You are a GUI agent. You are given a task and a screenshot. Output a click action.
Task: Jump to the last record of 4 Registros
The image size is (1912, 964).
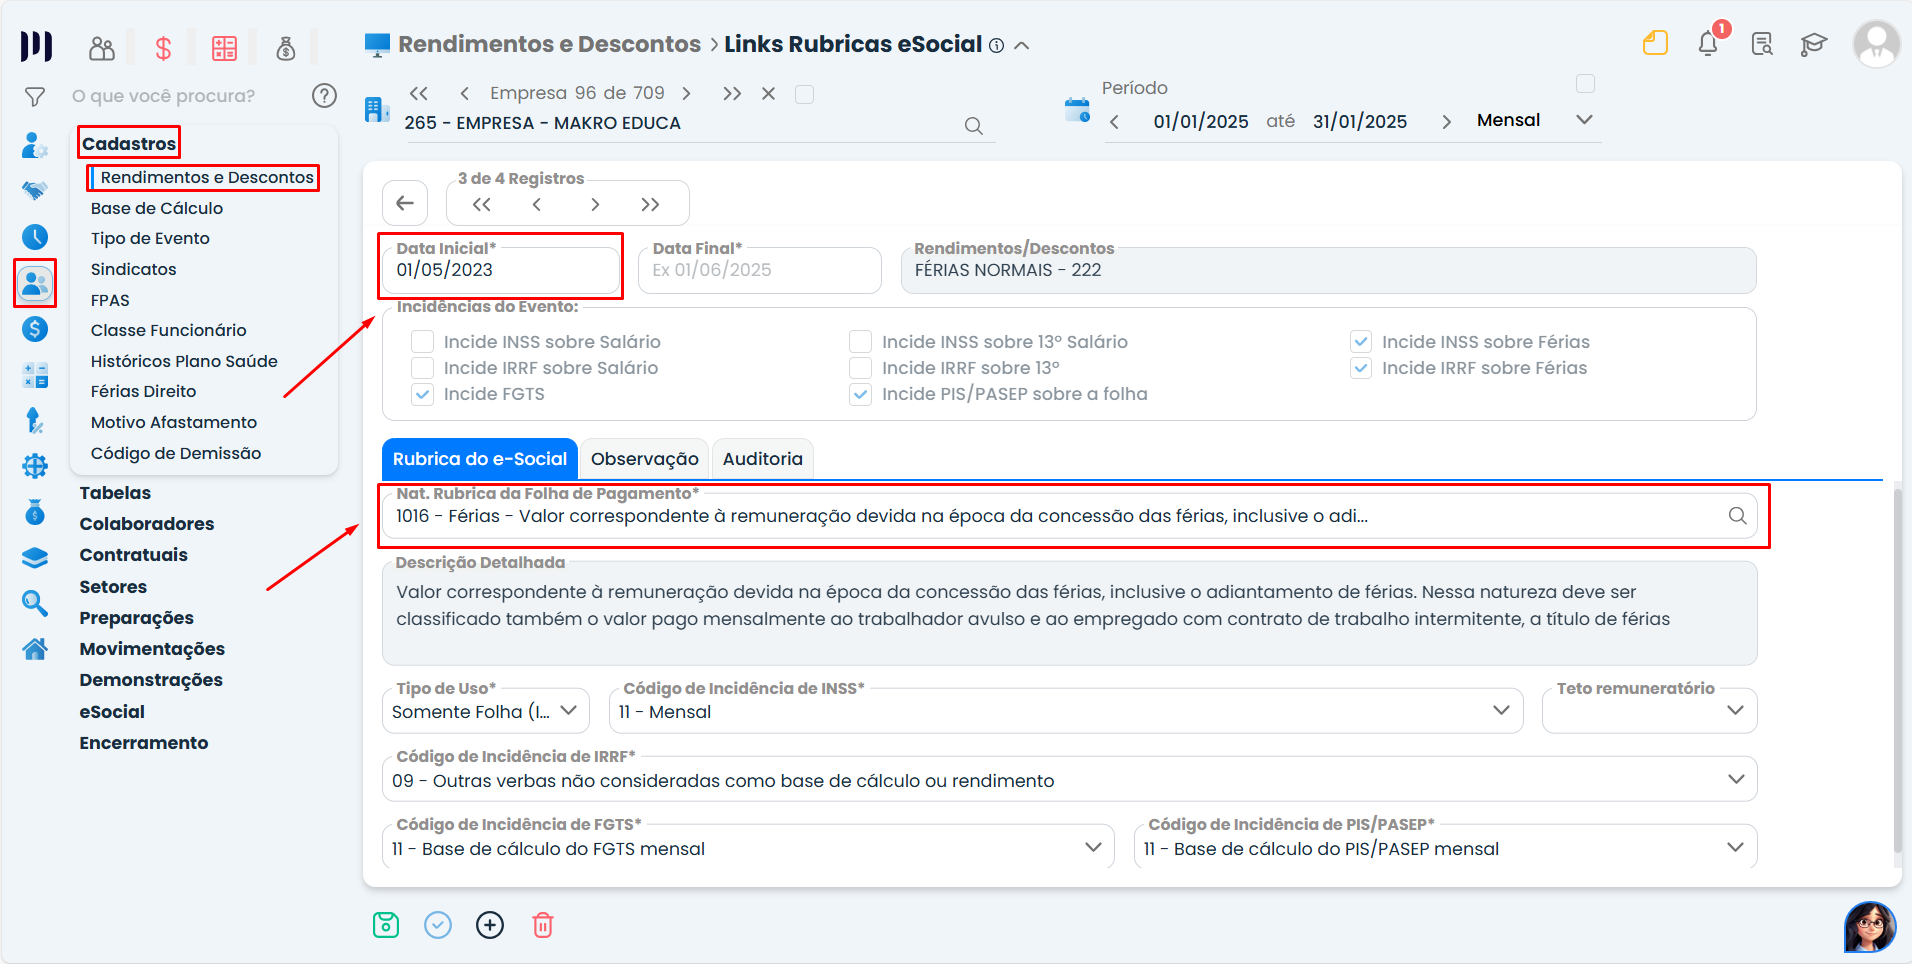pyautogui.click(x=650, y=204)
